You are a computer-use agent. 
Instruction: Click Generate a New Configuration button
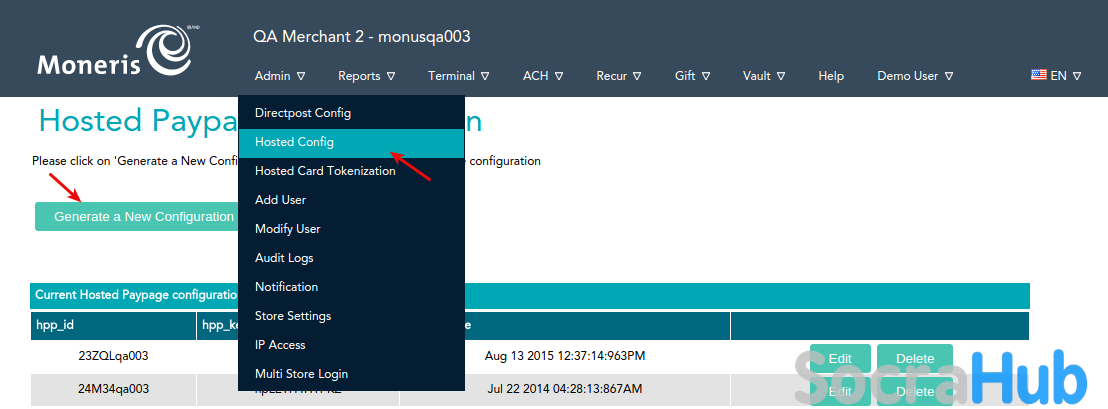click(x=136, y=216)
